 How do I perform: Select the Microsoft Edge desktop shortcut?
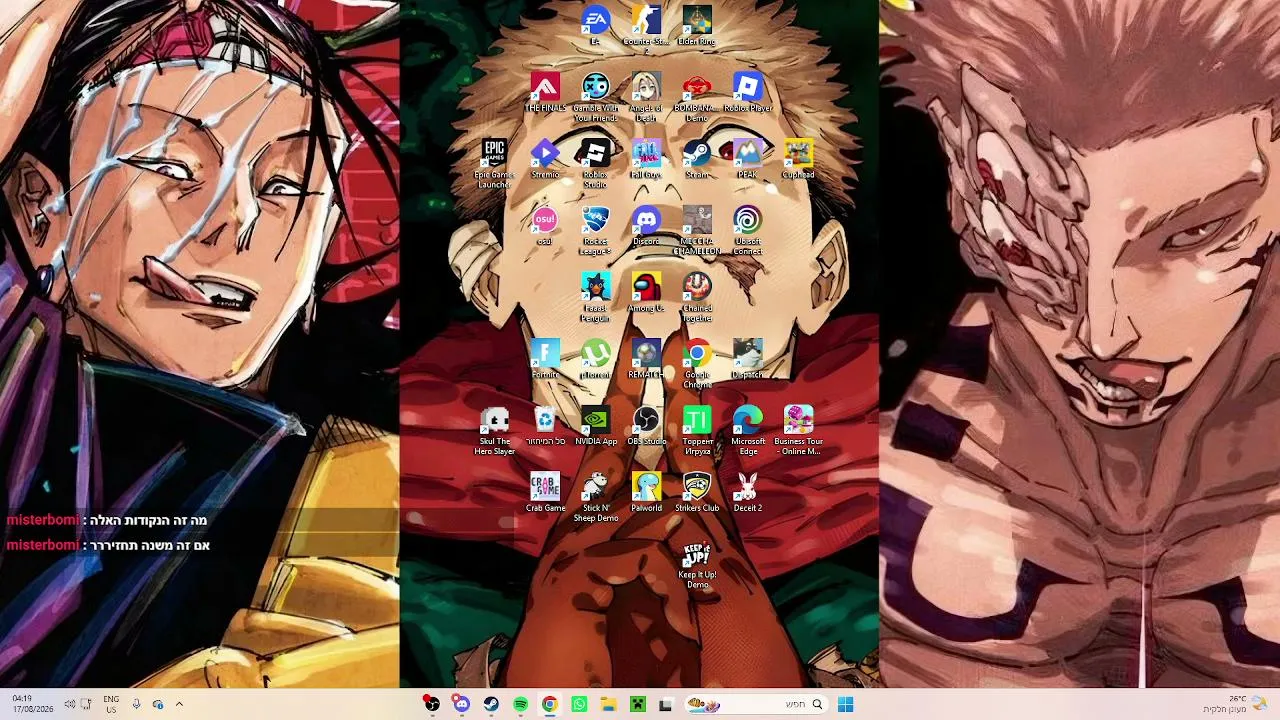[748, 431]
